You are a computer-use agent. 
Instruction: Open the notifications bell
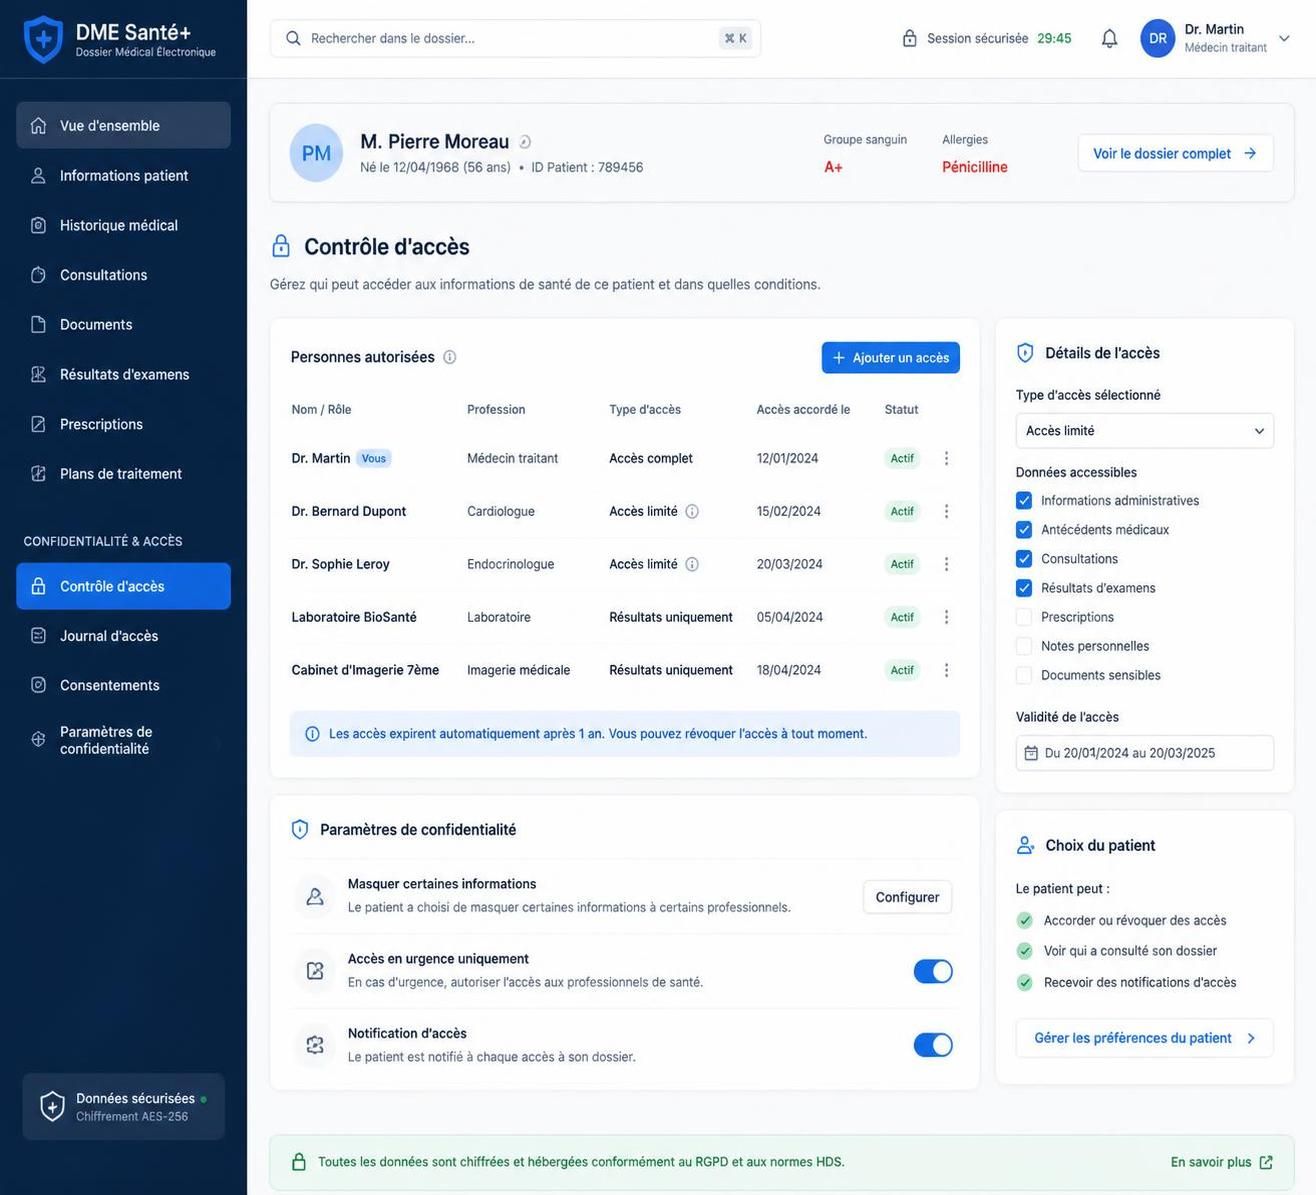coord(1109,39)
